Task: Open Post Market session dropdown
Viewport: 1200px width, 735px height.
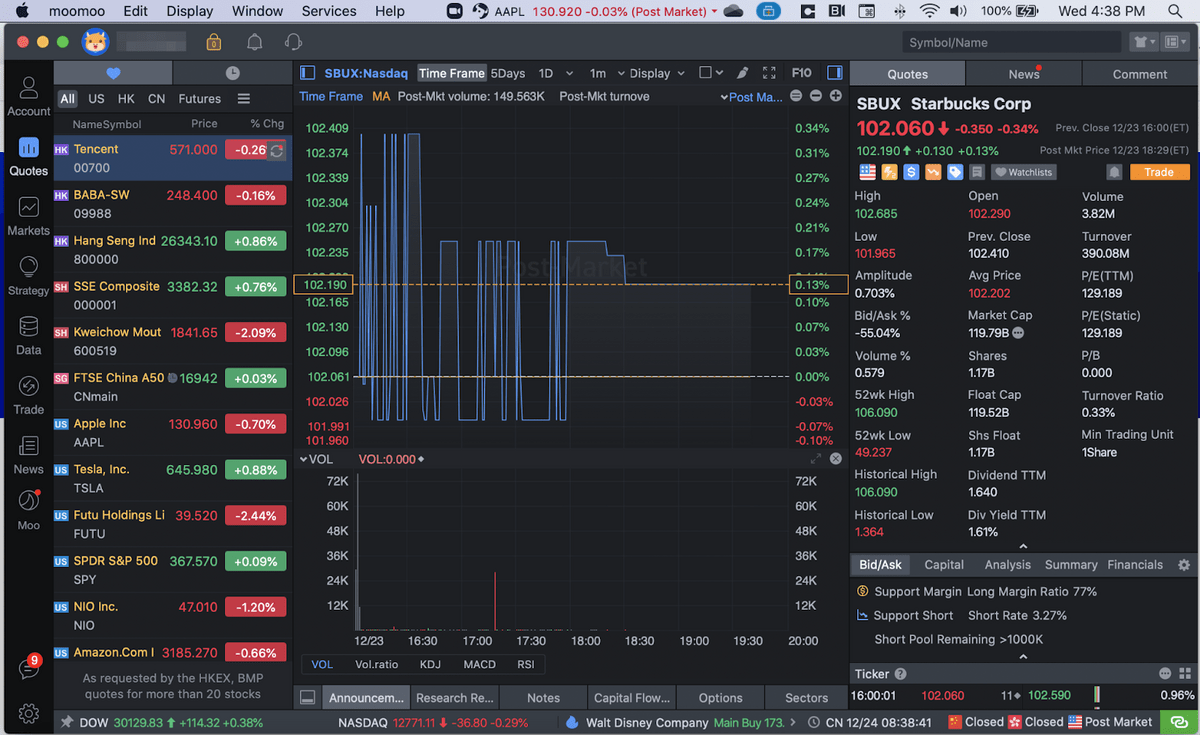Action: 752,97
